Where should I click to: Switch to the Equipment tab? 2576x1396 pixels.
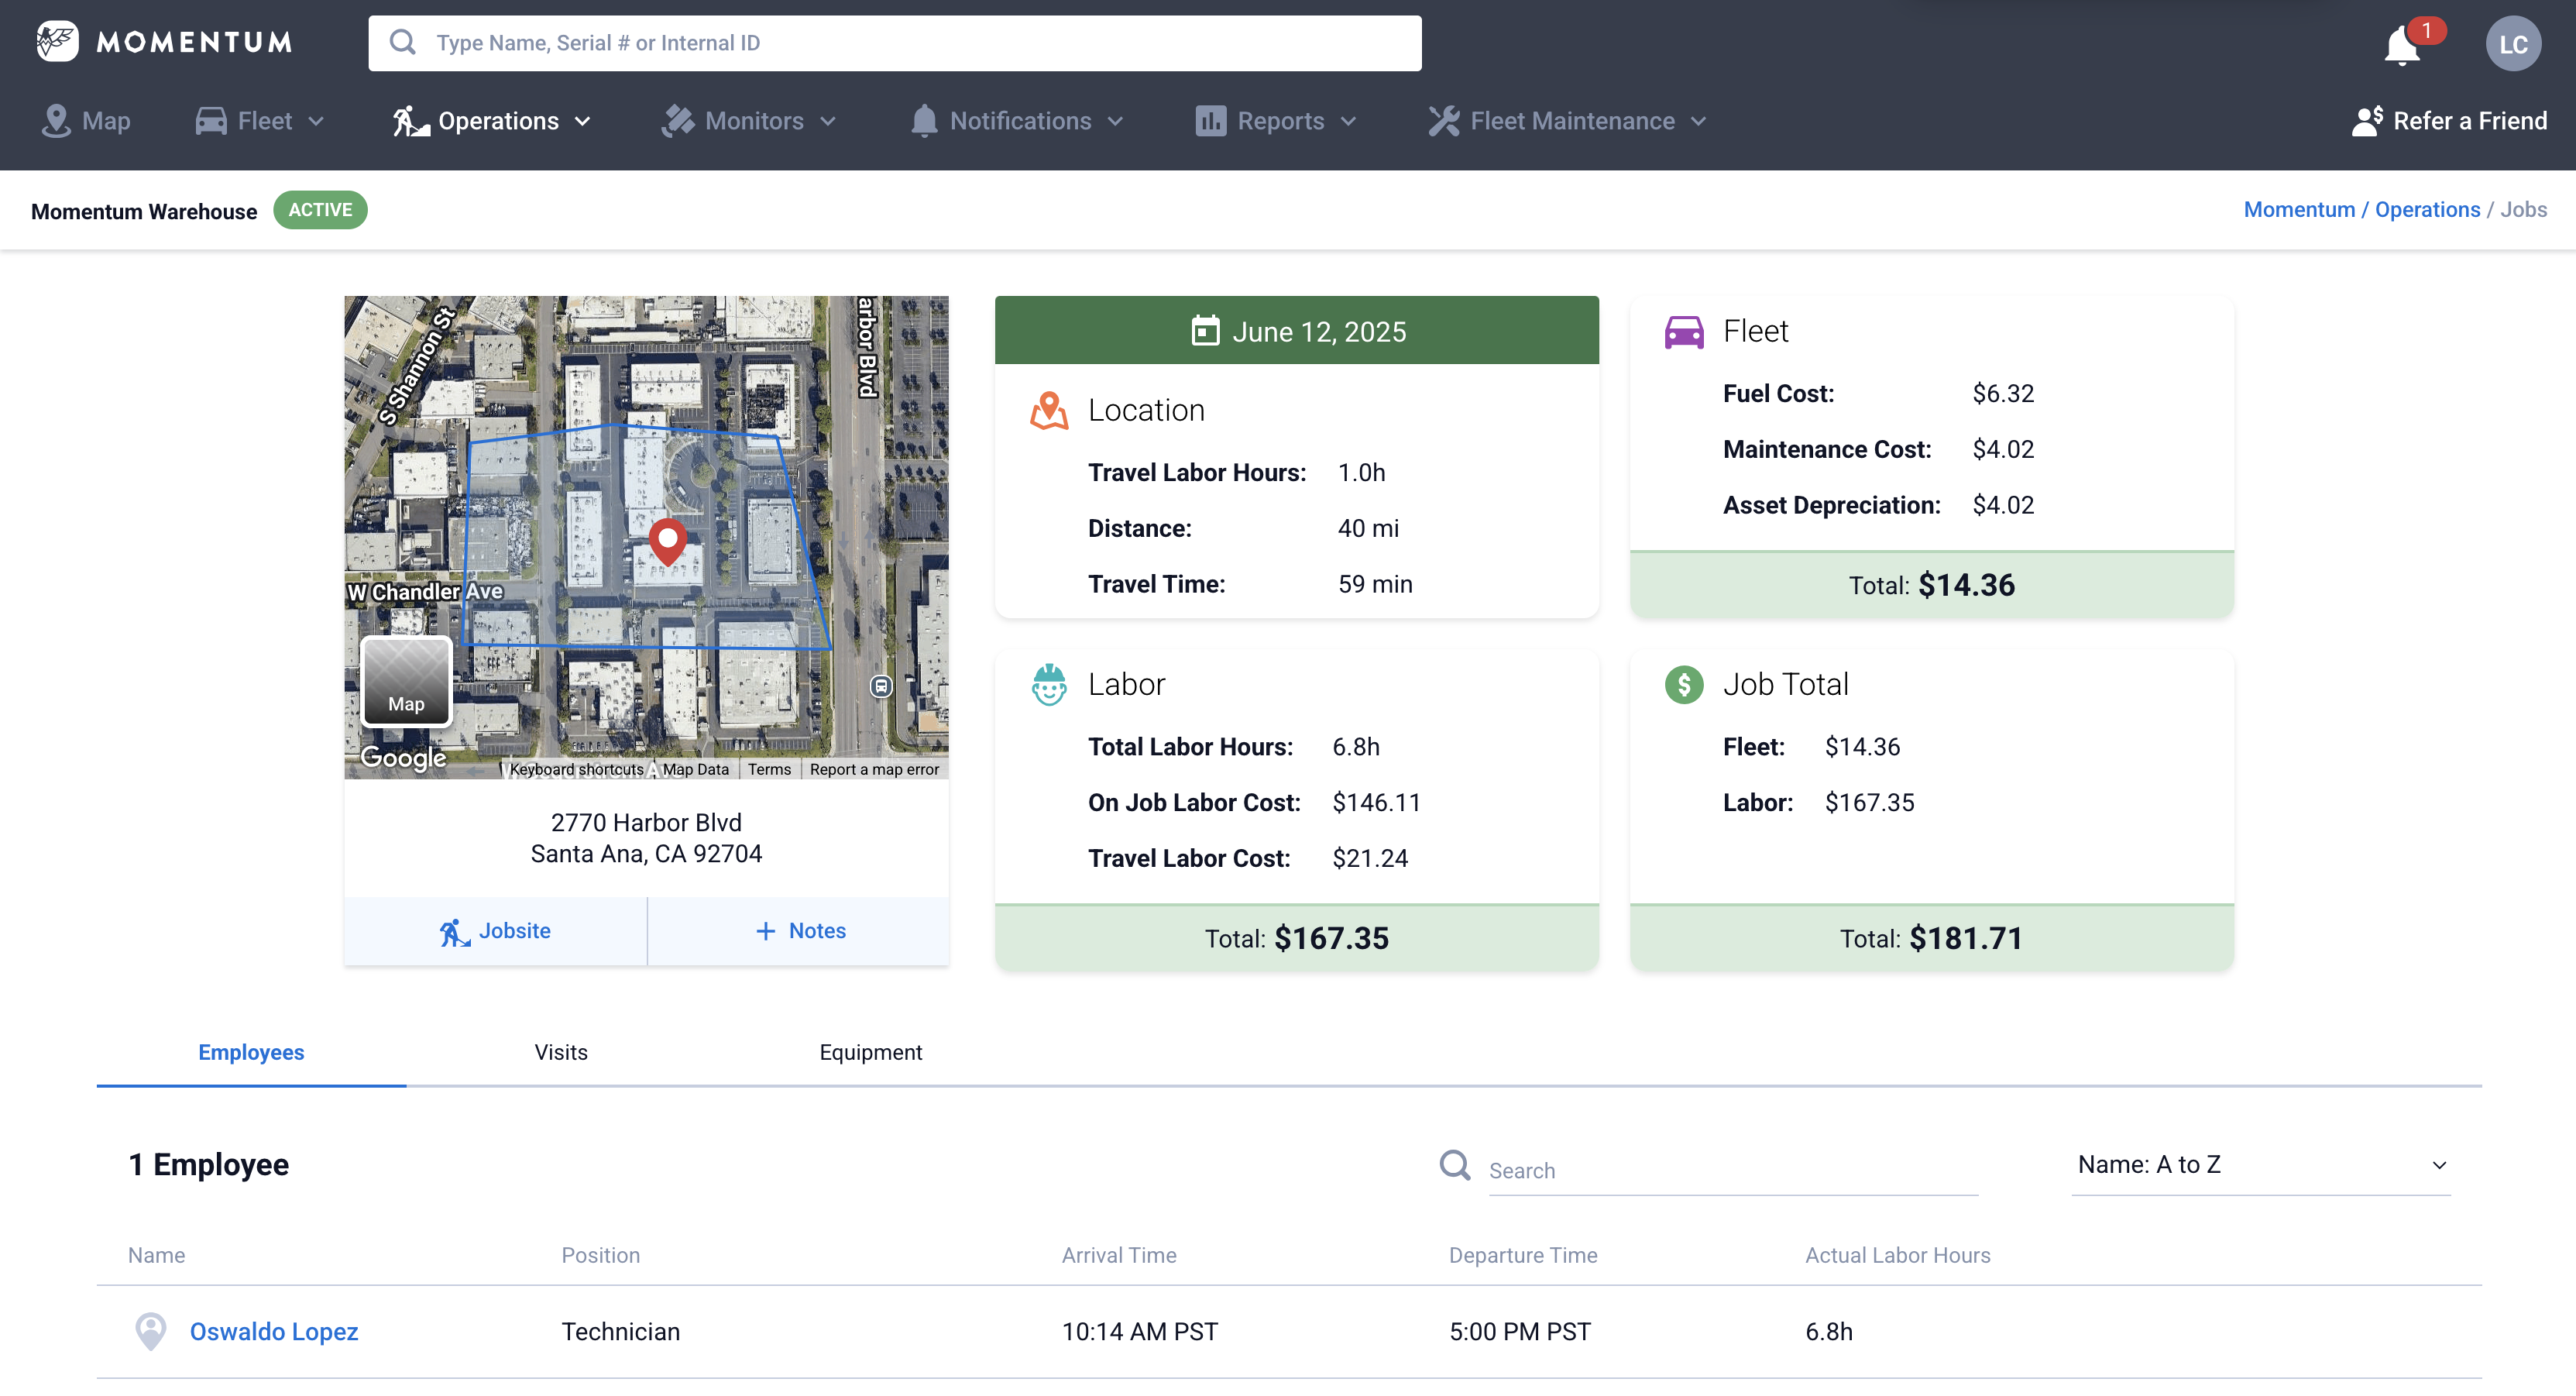pos(870,1052)
